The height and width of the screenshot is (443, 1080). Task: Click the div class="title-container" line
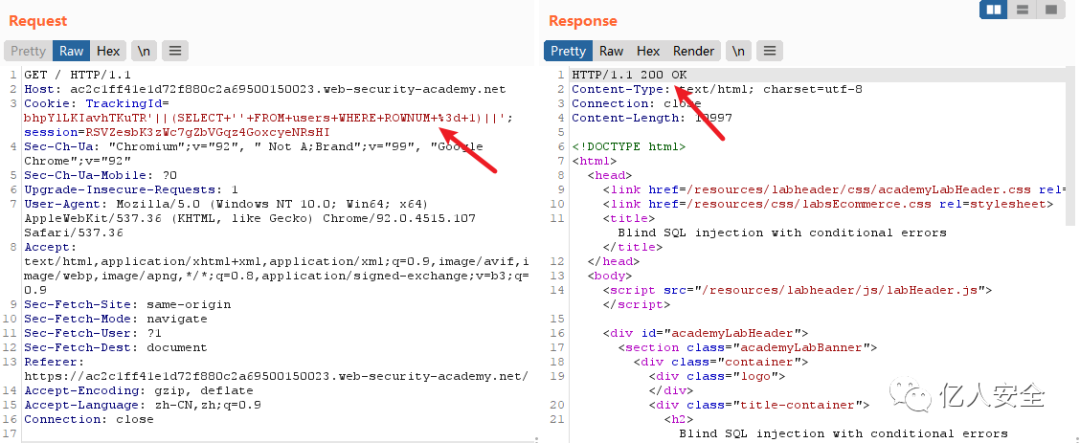(x=759, y=405)
